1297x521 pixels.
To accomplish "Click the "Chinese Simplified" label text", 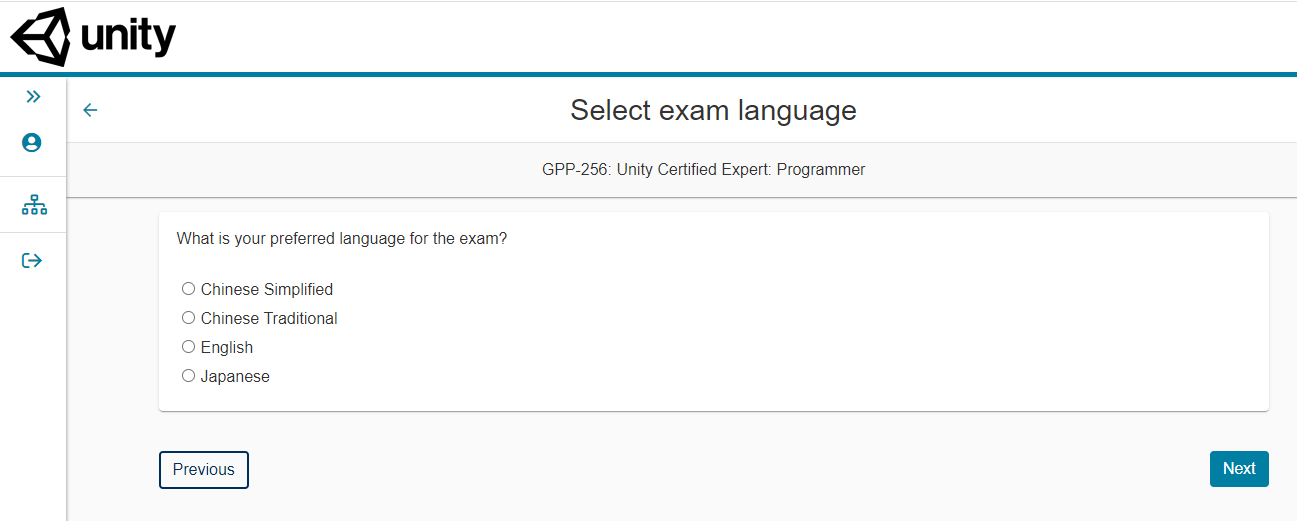I will pos(267,290).
